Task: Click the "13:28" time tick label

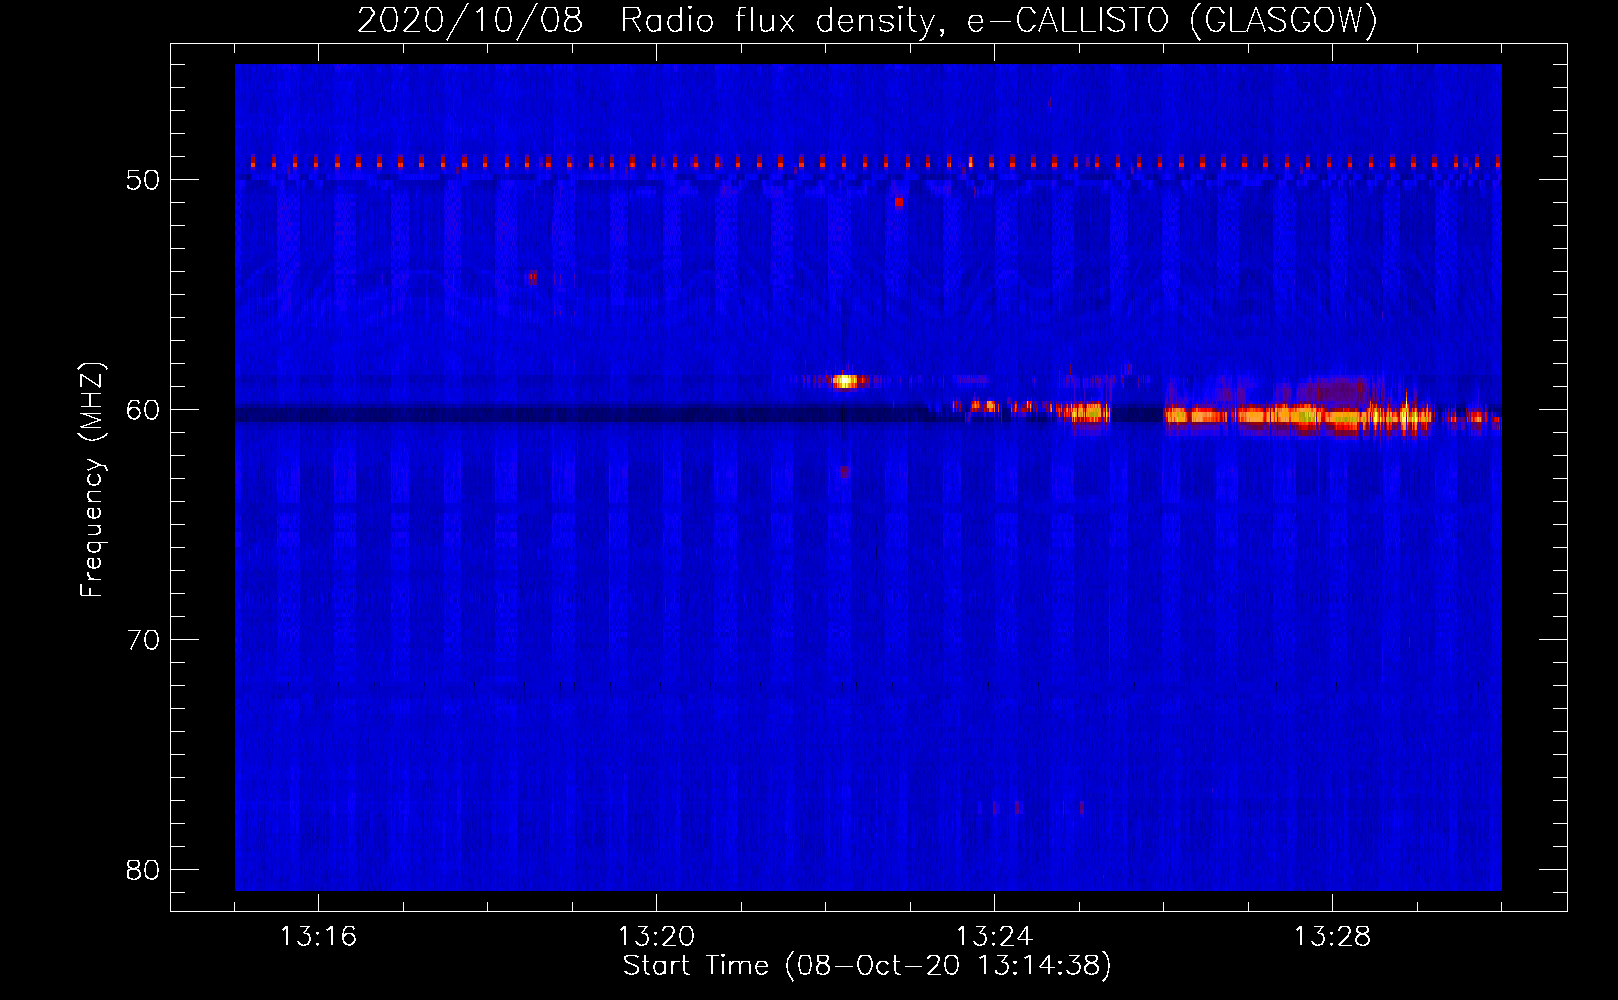Action: [x=1332, y=937]
